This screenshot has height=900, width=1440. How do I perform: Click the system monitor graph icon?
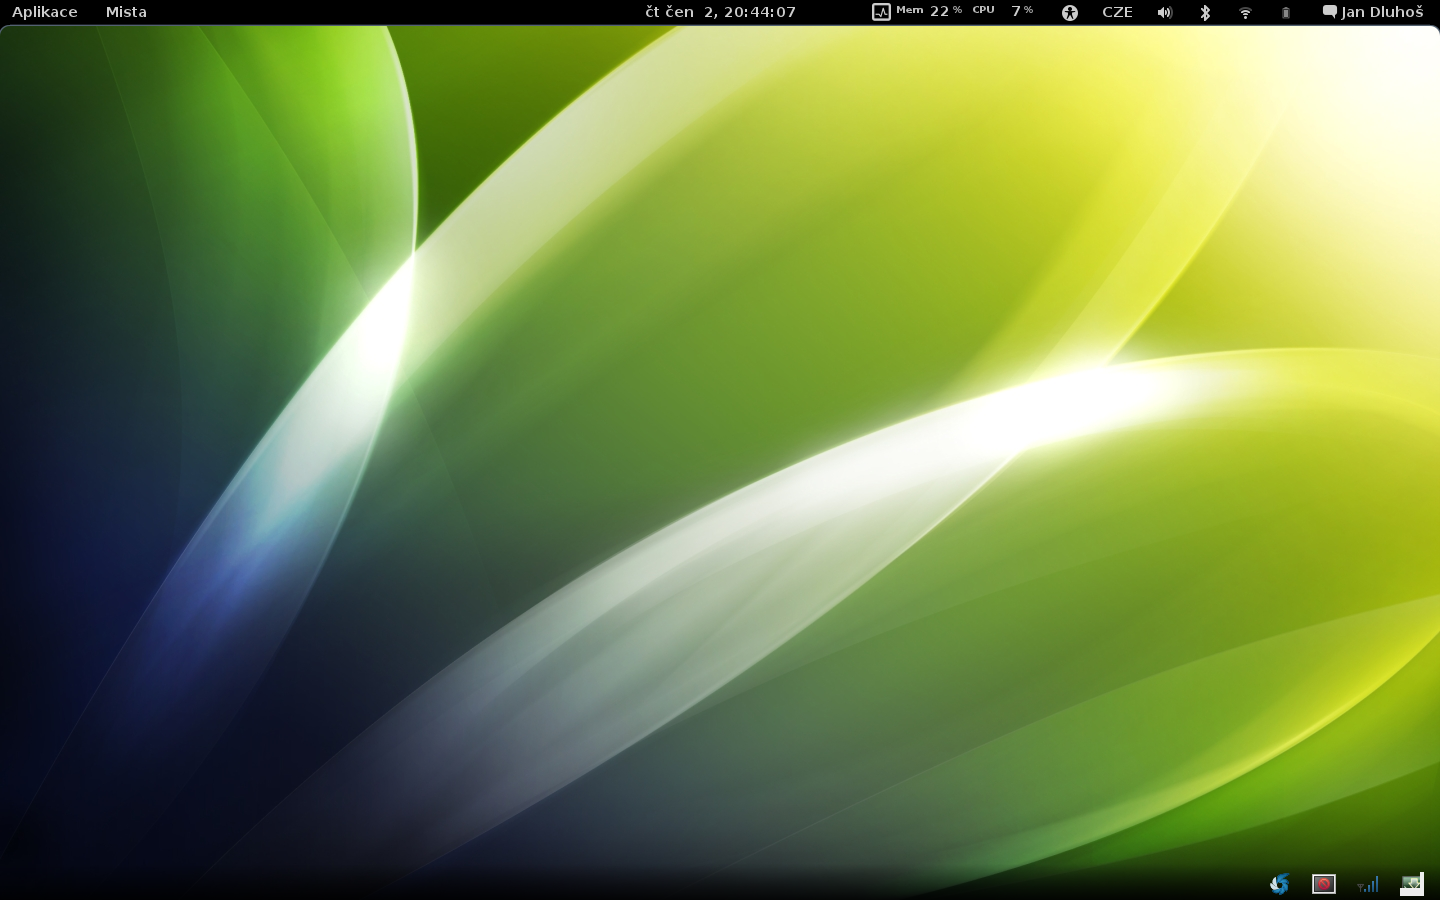881,12
